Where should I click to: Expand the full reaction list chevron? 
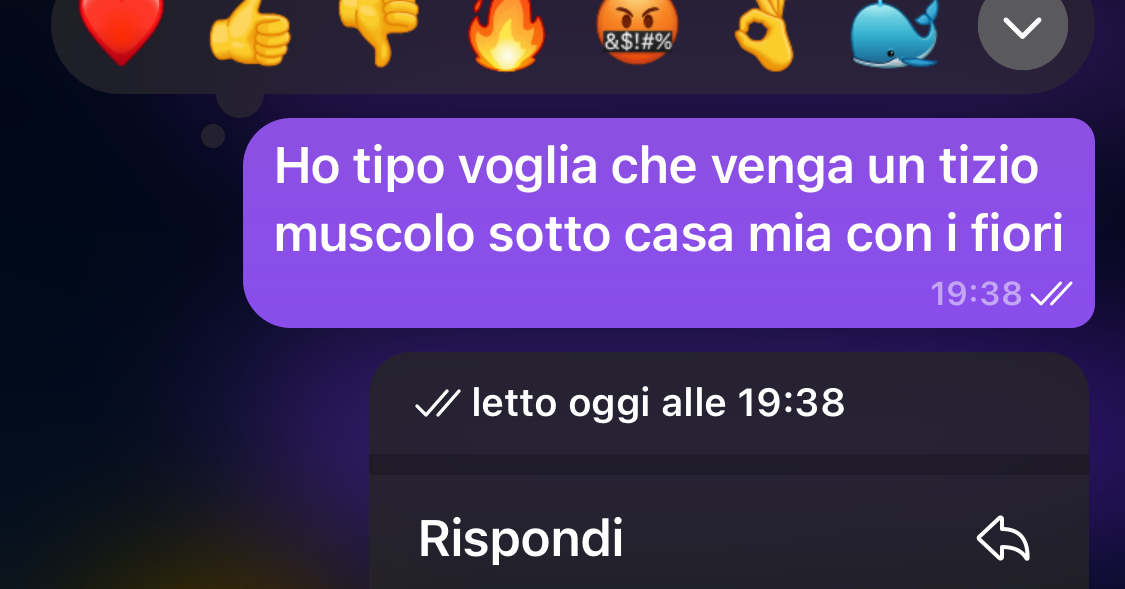pos(1022,27)
